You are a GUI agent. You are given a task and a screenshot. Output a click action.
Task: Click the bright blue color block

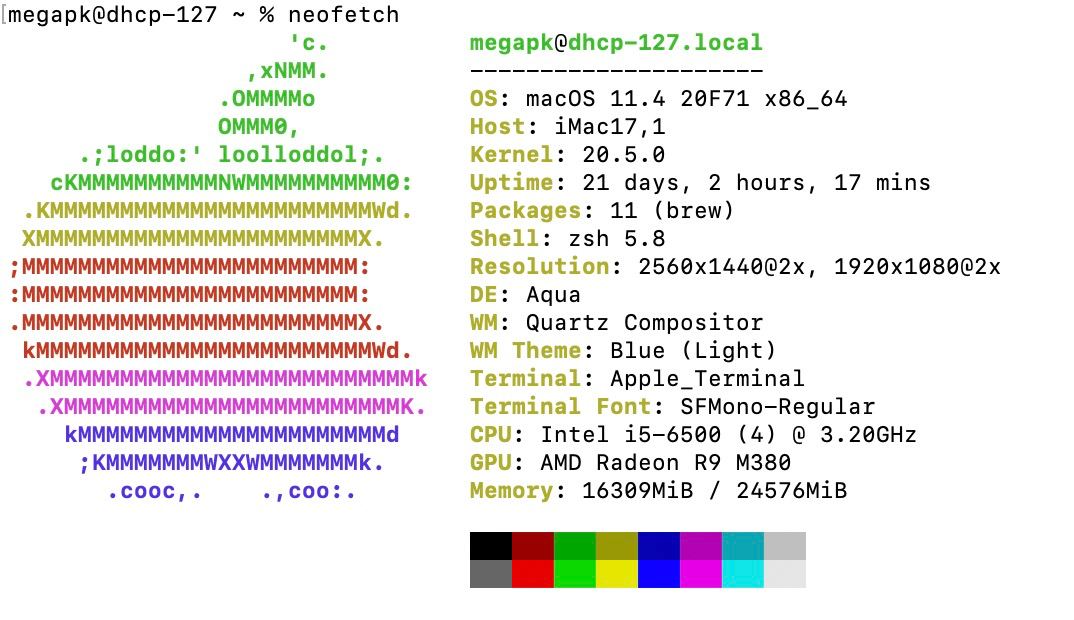click(x=659, y=574)
